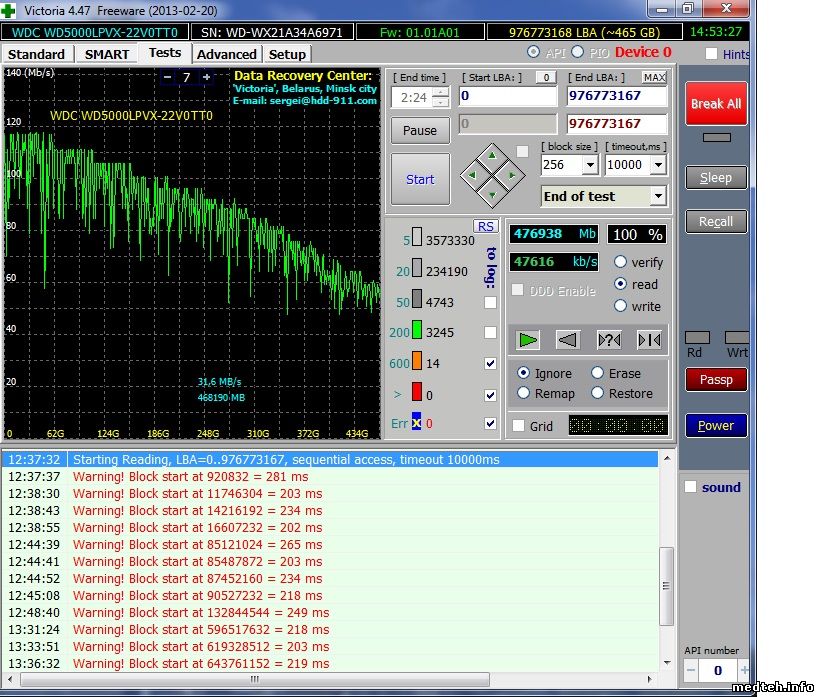The width and height of the screenshot is (819, 697).
Task: Switch to the SMART tab
Action: (x=106, y=54)
